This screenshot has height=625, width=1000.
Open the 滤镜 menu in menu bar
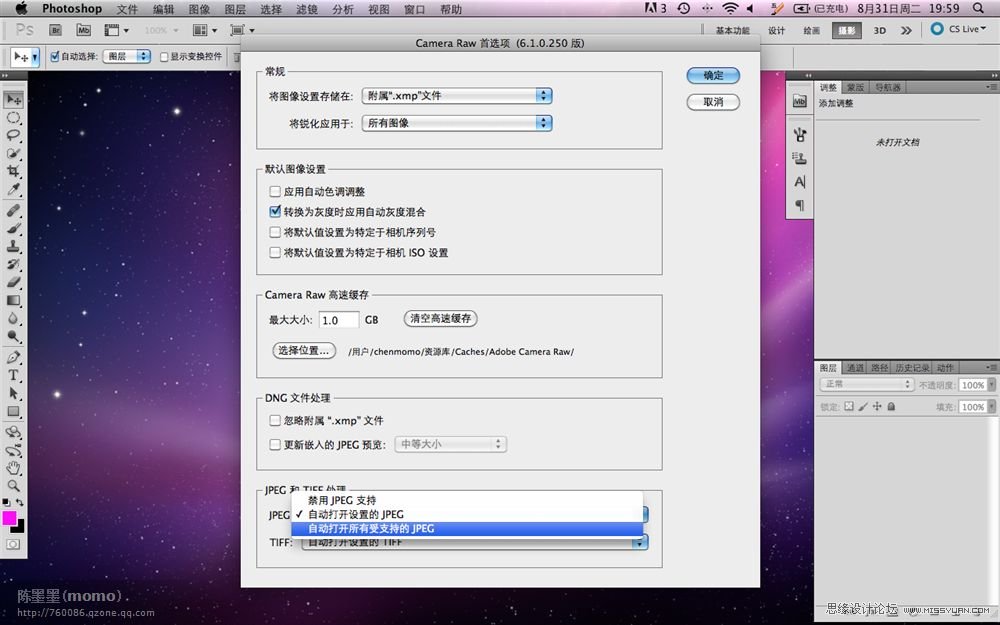(x=307, y=9)
